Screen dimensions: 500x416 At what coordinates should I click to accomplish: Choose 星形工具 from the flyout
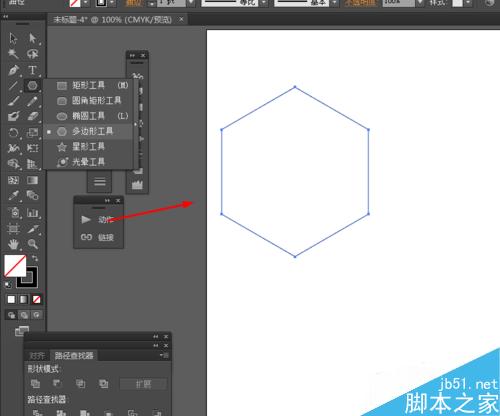coord(89,147)
